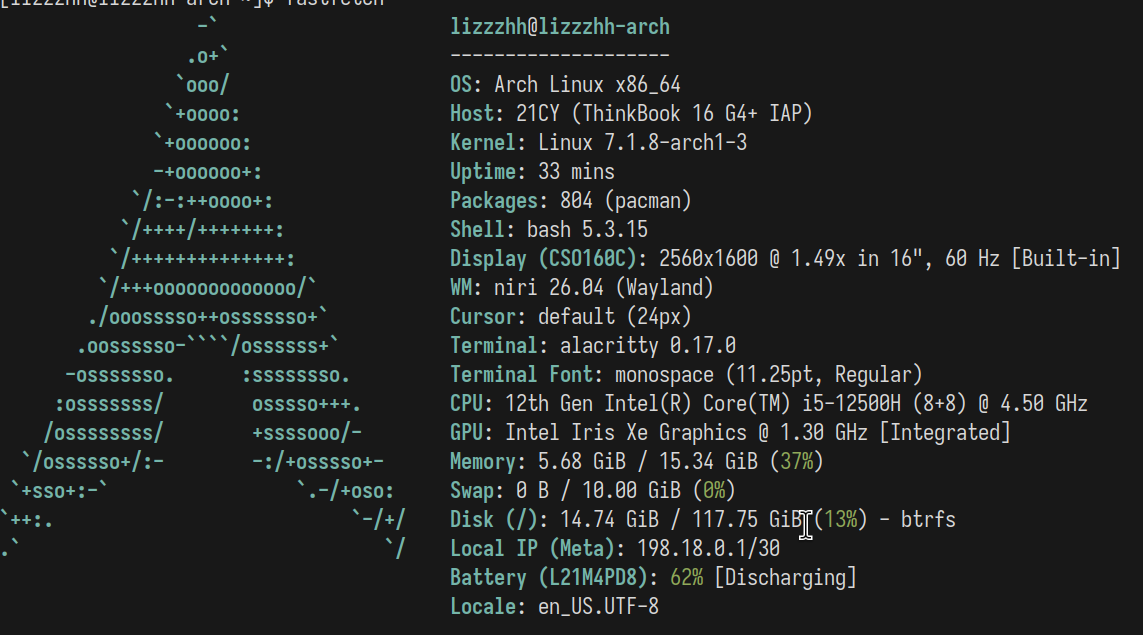The width and height of the screenshot is (1143, 635).
Task: Click the Terminal alacritty 0.17.0 text
Action: [x=593, y=346]
